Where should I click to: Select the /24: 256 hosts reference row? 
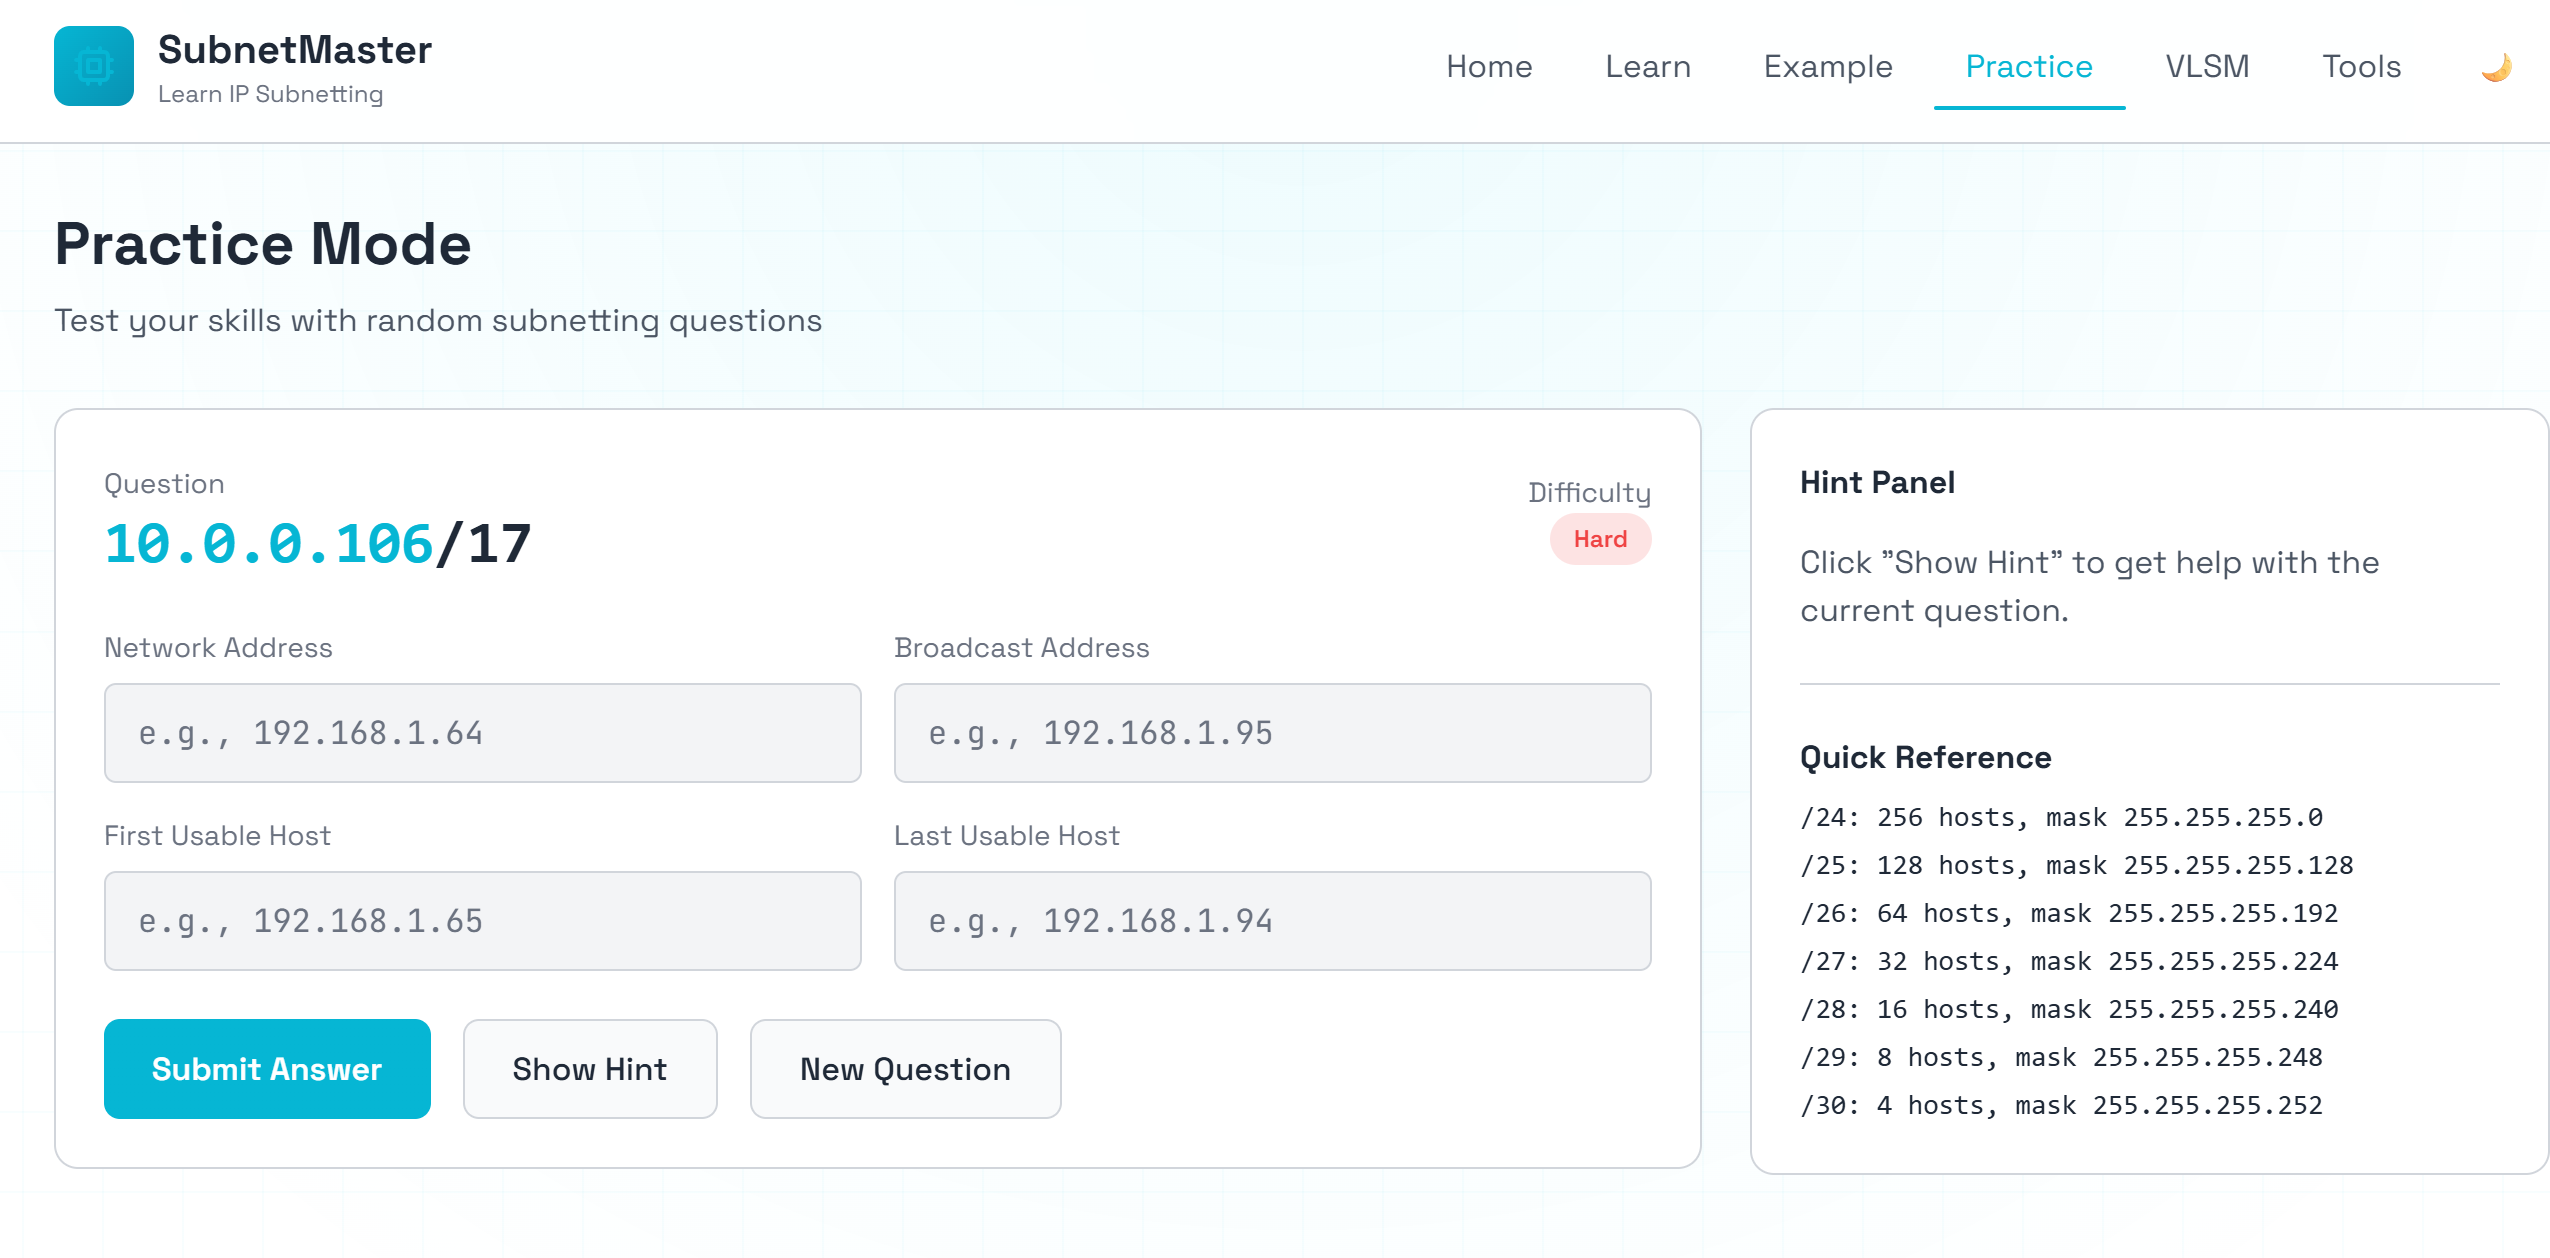click(x=2061, y=817)
